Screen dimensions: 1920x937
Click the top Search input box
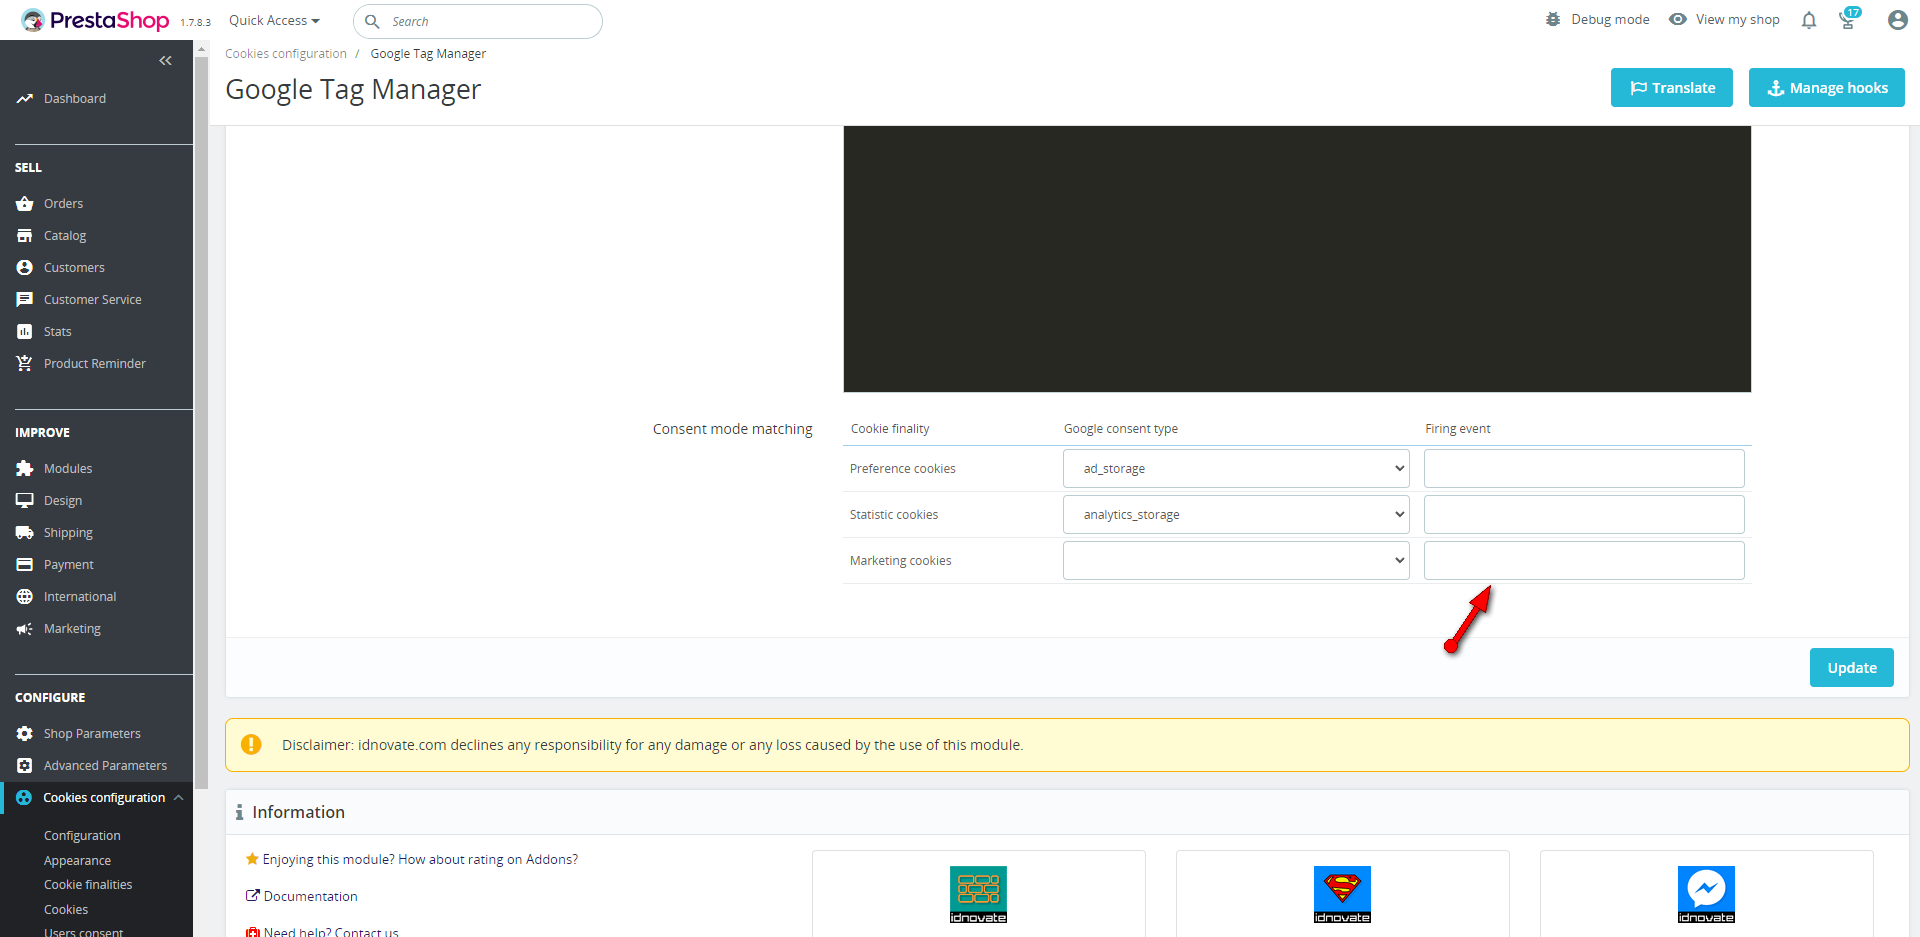pyautogui.click(x=478, y=21)
